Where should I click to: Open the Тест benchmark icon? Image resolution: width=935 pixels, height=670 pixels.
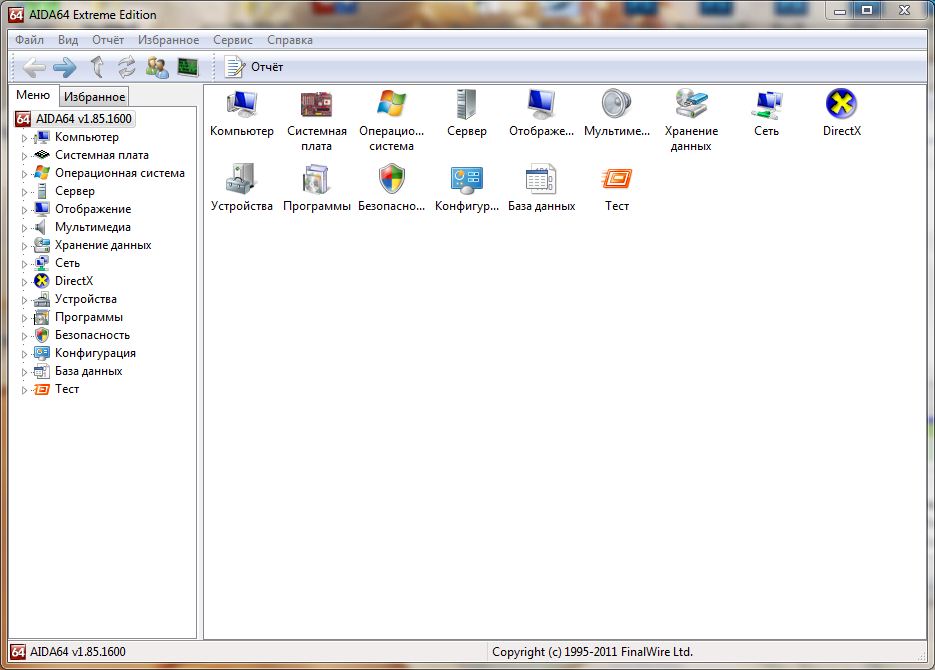617,180
